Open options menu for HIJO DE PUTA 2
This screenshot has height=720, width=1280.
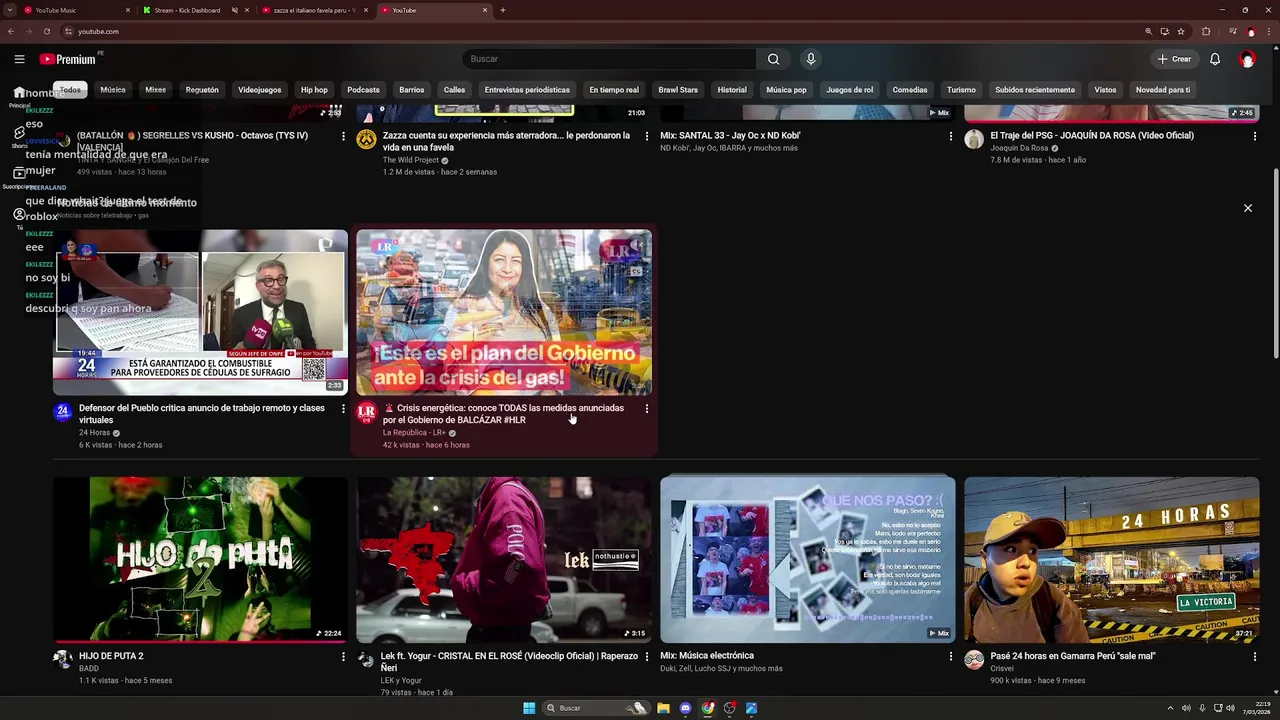point(343,656)
